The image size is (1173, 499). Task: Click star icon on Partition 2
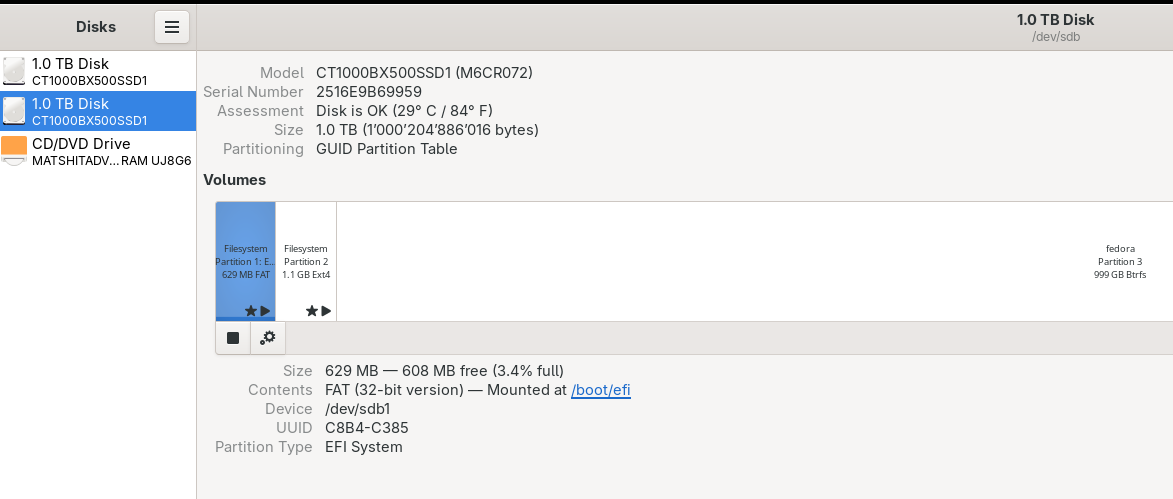coord(312,311)
